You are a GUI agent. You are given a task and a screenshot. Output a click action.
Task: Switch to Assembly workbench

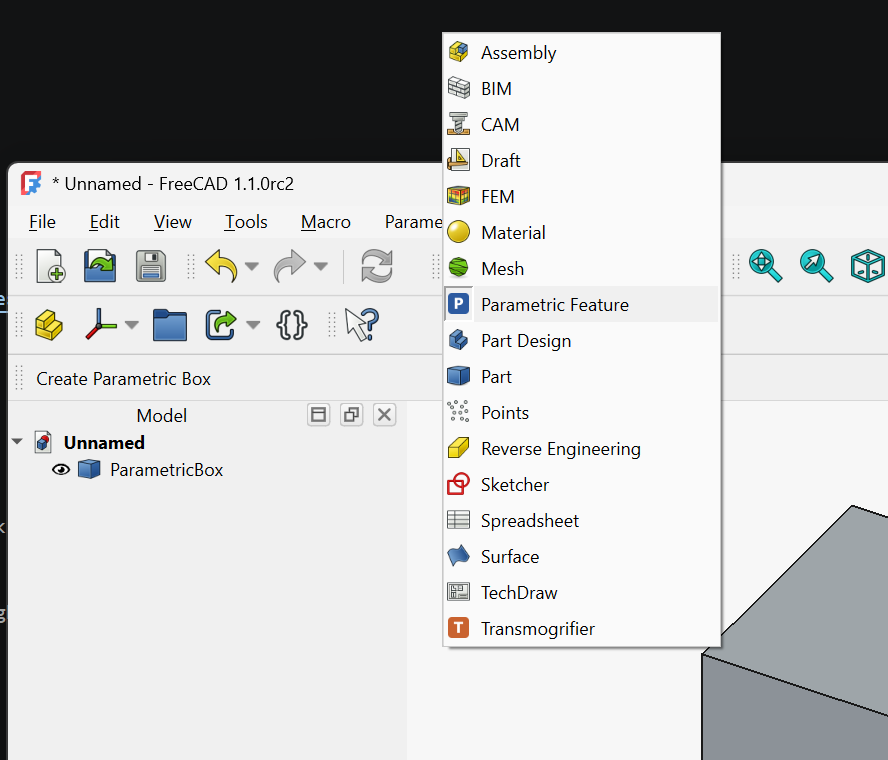pos(582,53)
